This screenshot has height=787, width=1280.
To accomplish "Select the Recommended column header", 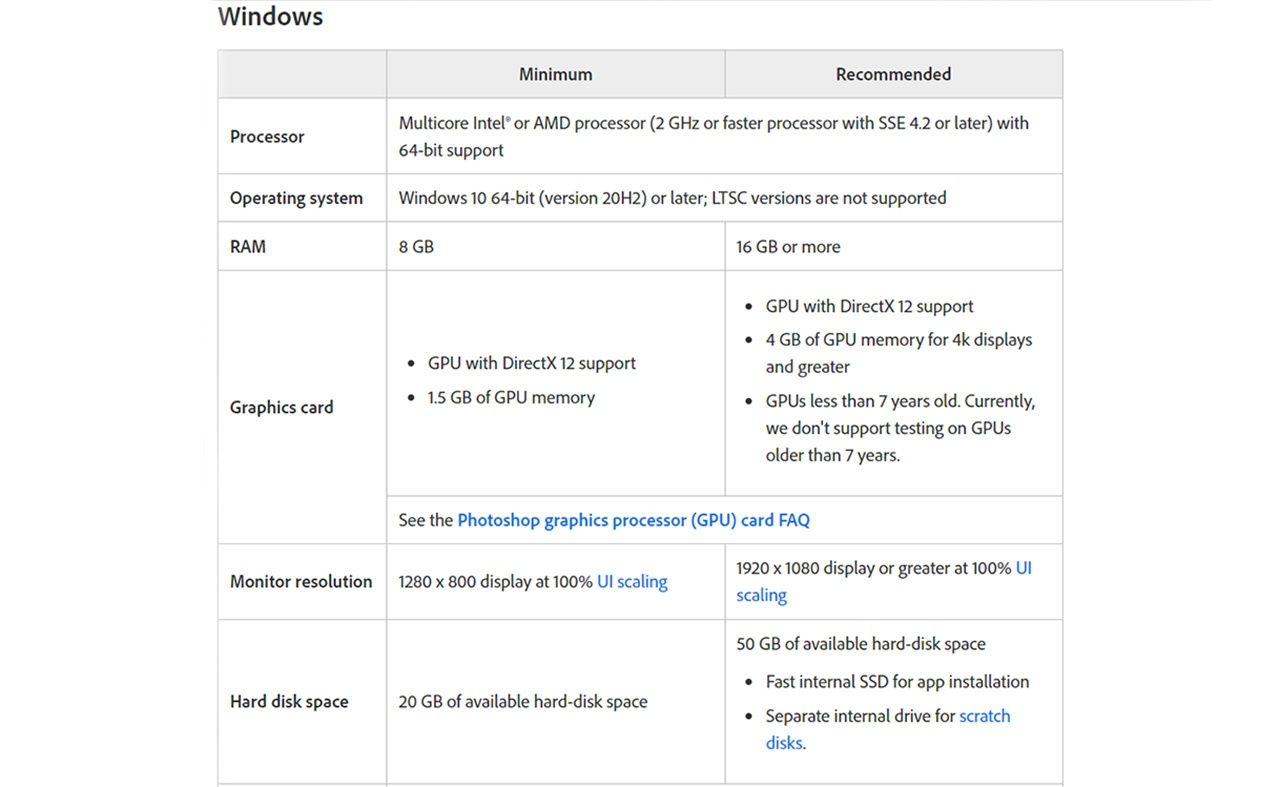I will (893, 74).
